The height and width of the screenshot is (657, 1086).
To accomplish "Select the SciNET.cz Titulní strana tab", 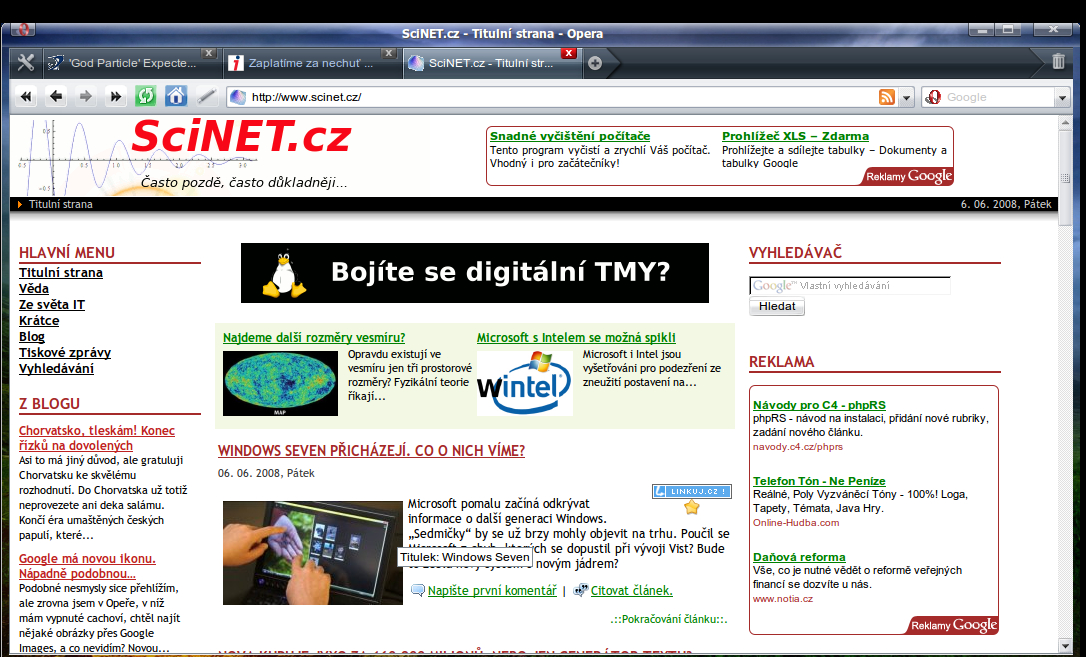I will click(491, 63).
